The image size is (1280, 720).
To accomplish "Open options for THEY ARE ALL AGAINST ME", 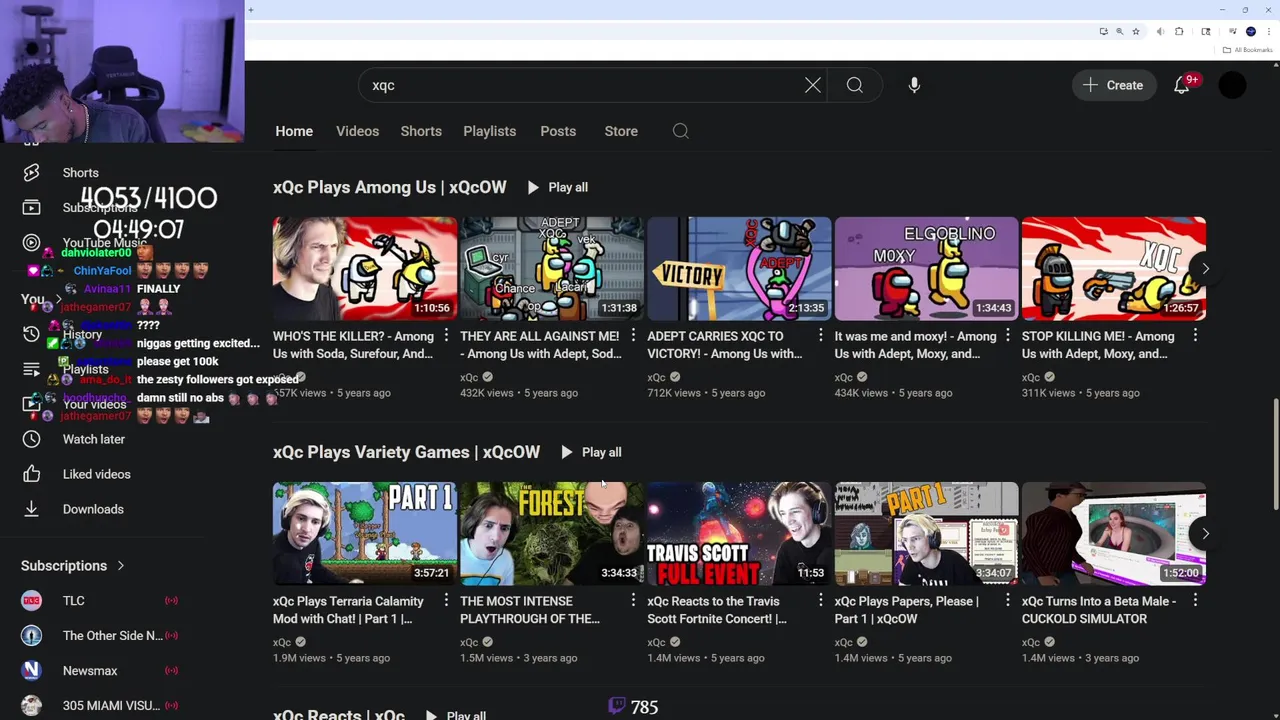I will (x=633, y=336).
